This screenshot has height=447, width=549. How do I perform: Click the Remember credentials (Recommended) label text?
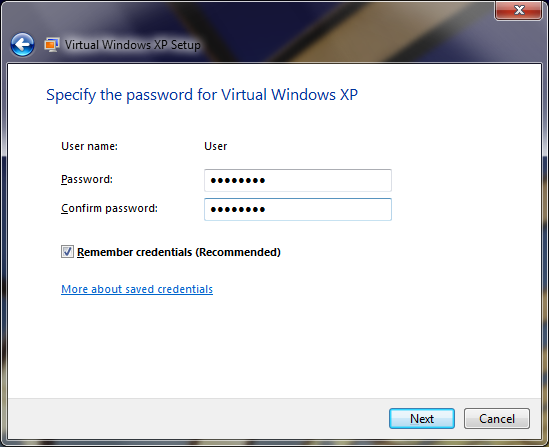179,252
